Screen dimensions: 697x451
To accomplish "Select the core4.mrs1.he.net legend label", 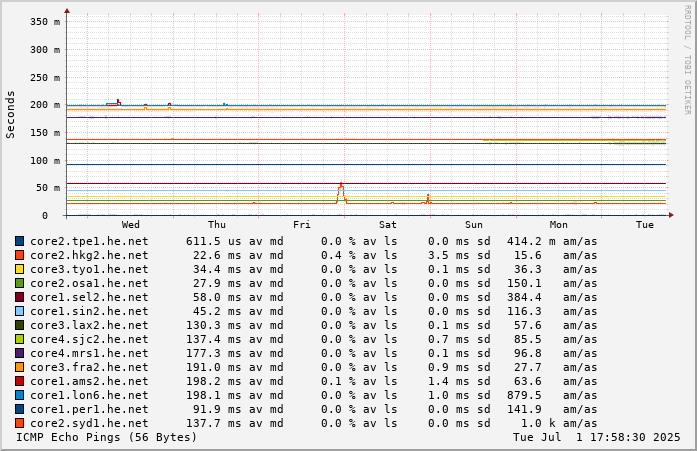I will coord(89,353).
